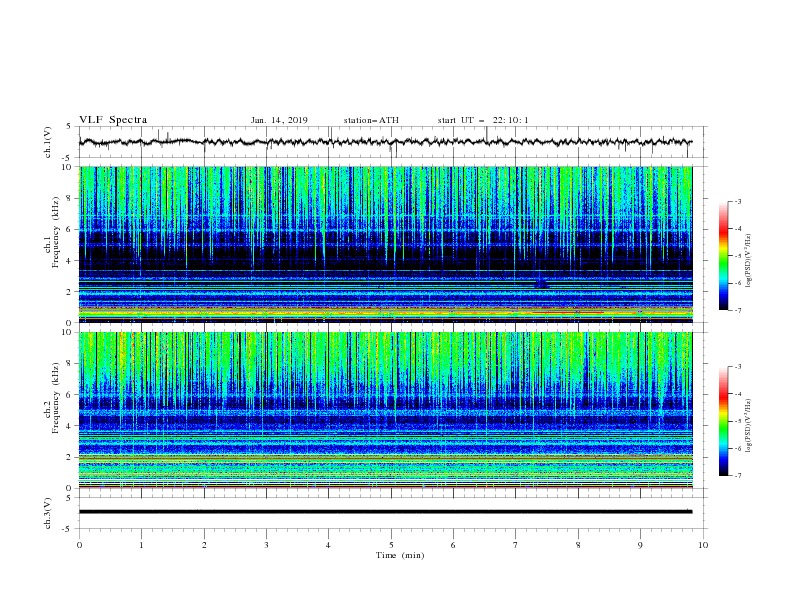Select time axis tick label "2"
The height and width of the screenshot is (612, 792).
(204, 545)
